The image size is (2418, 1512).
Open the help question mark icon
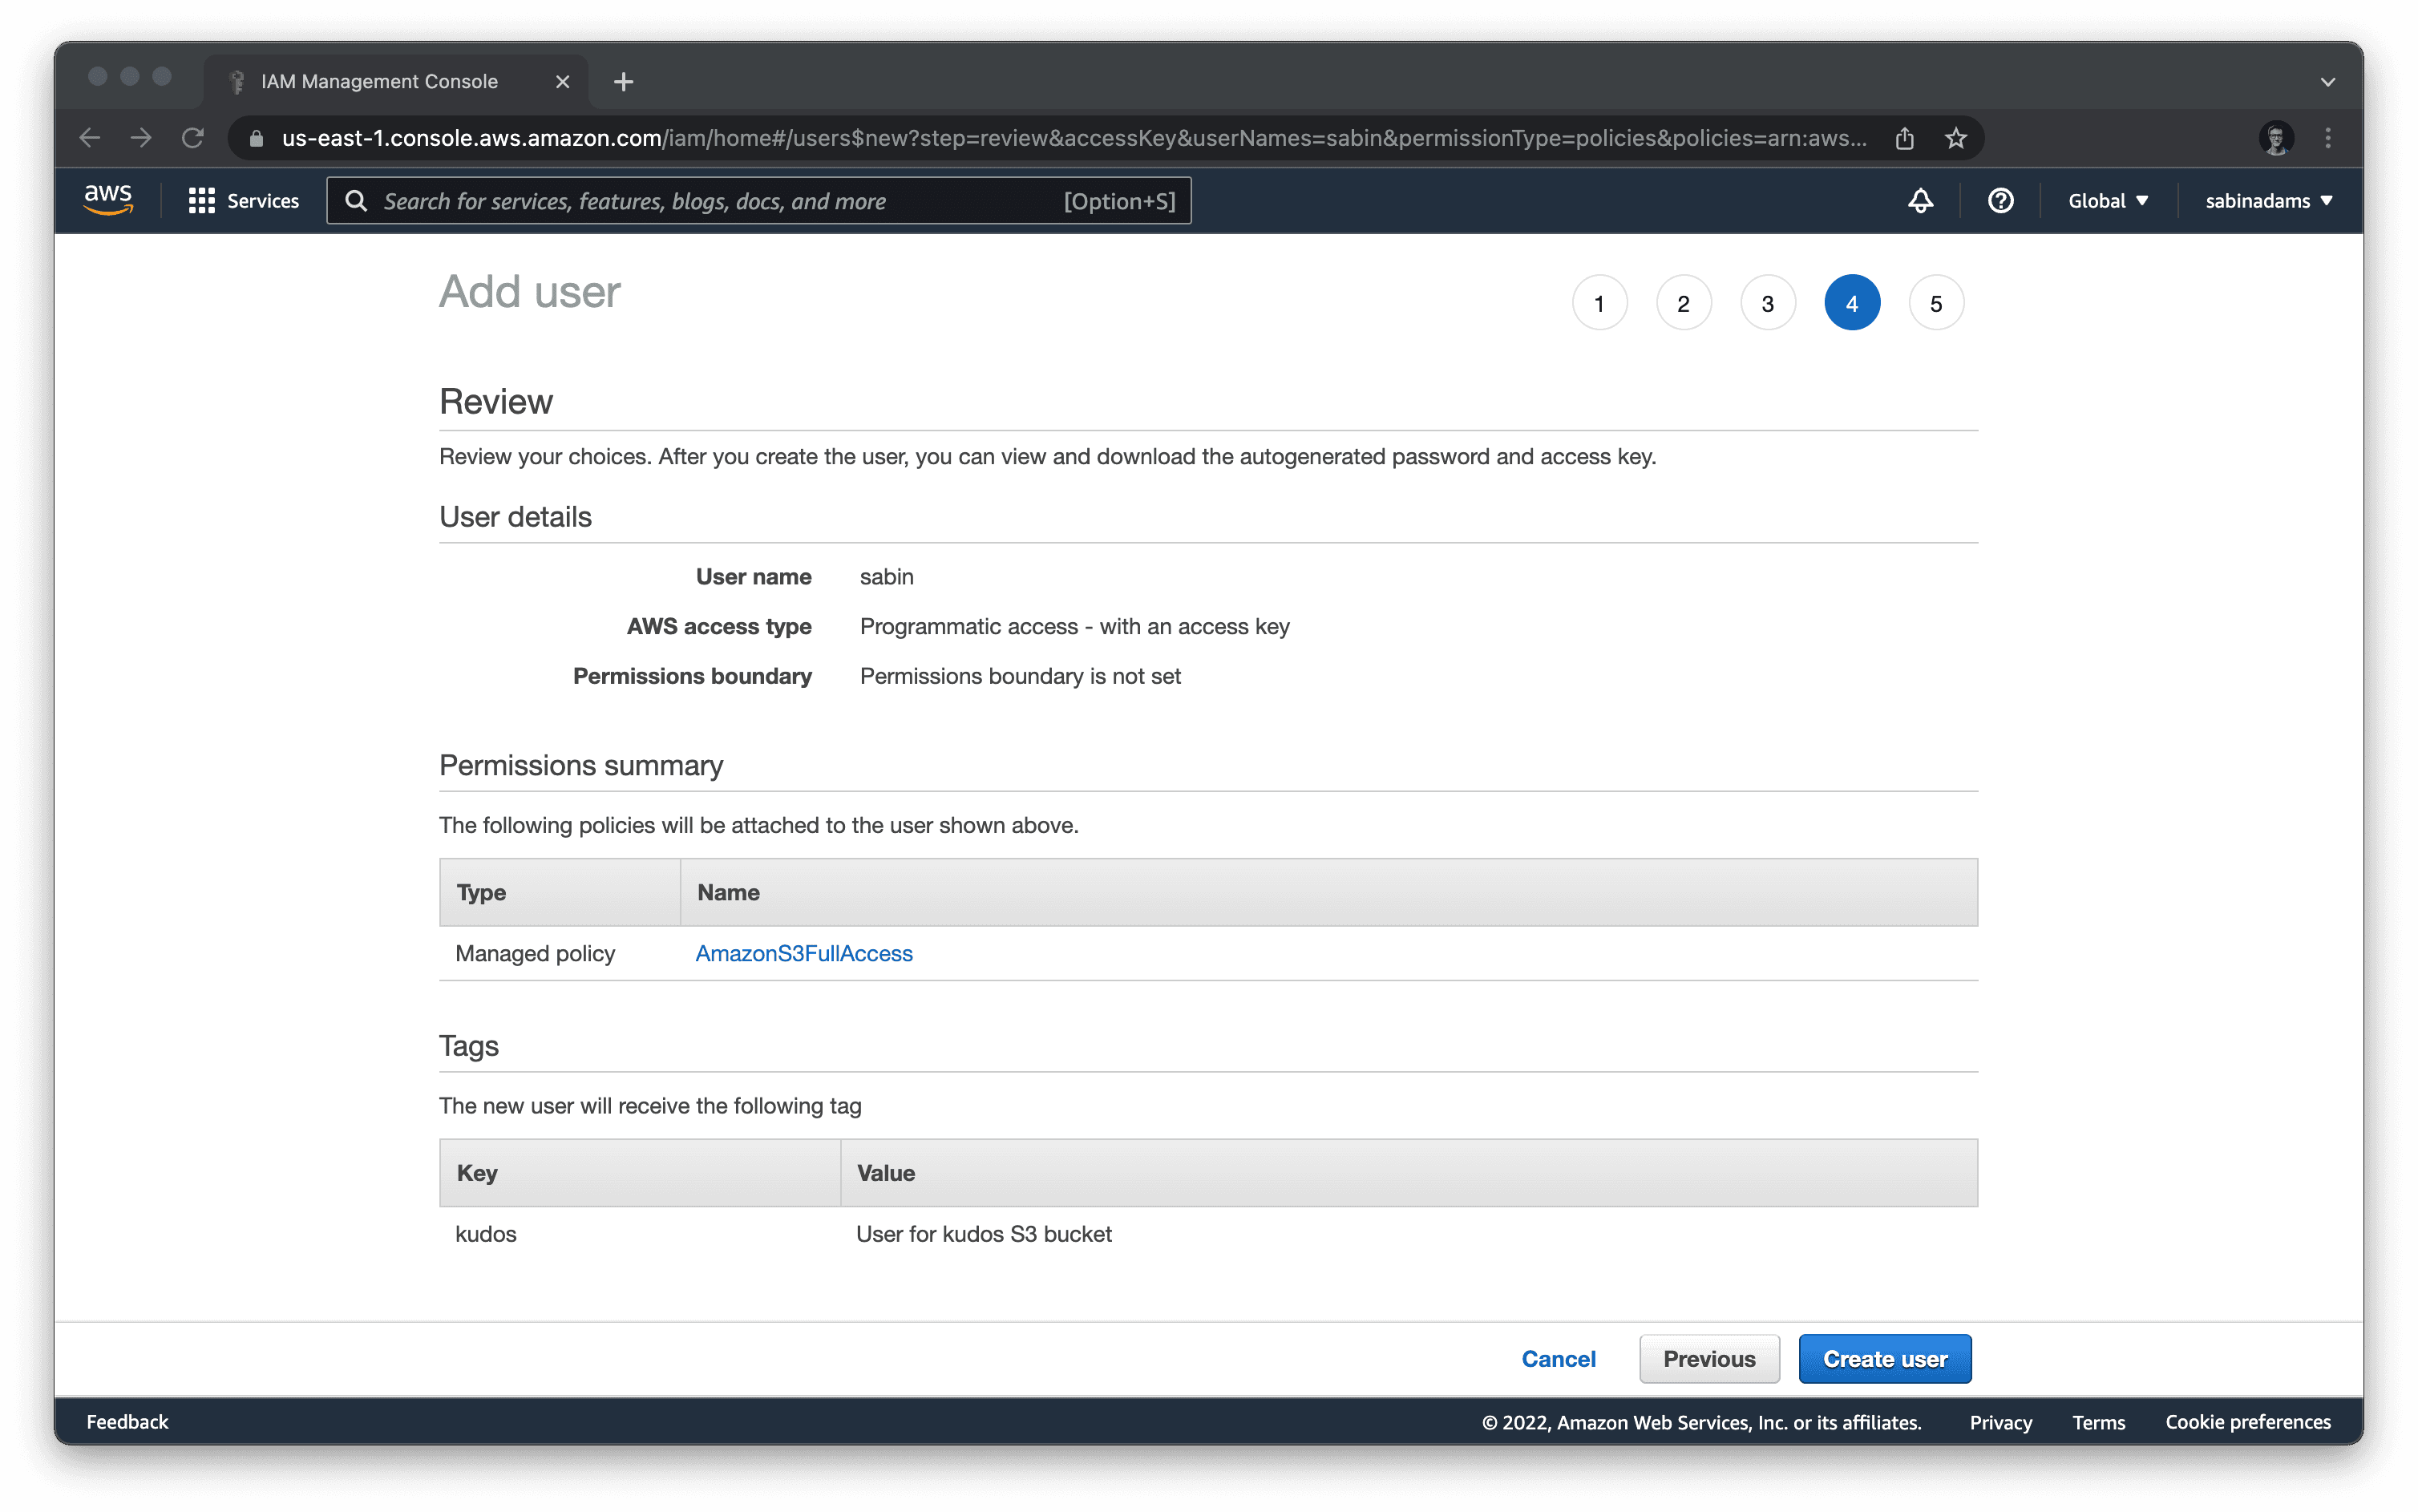pyautogui.click(x=2000, y=201)
